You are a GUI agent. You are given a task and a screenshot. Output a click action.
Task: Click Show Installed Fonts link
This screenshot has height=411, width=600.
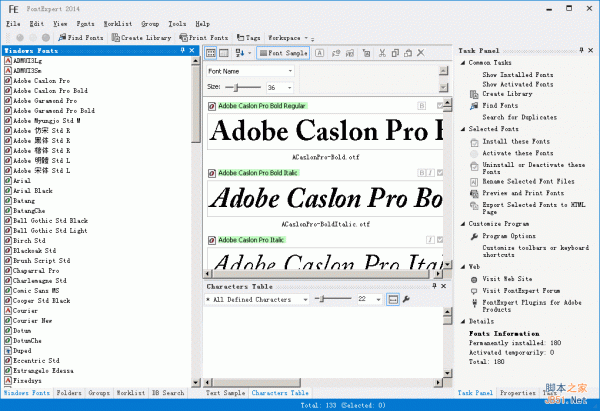point(518,75)
